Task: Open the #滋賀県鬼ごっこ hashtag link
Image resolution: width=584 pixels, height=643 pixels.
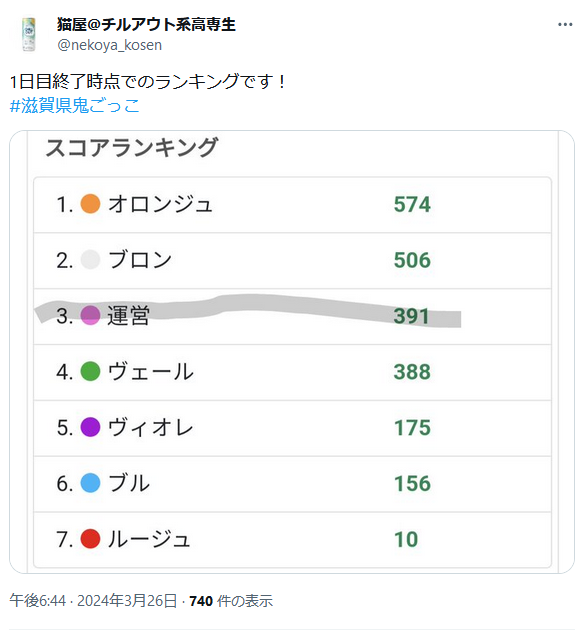Action: click(74, 105)
